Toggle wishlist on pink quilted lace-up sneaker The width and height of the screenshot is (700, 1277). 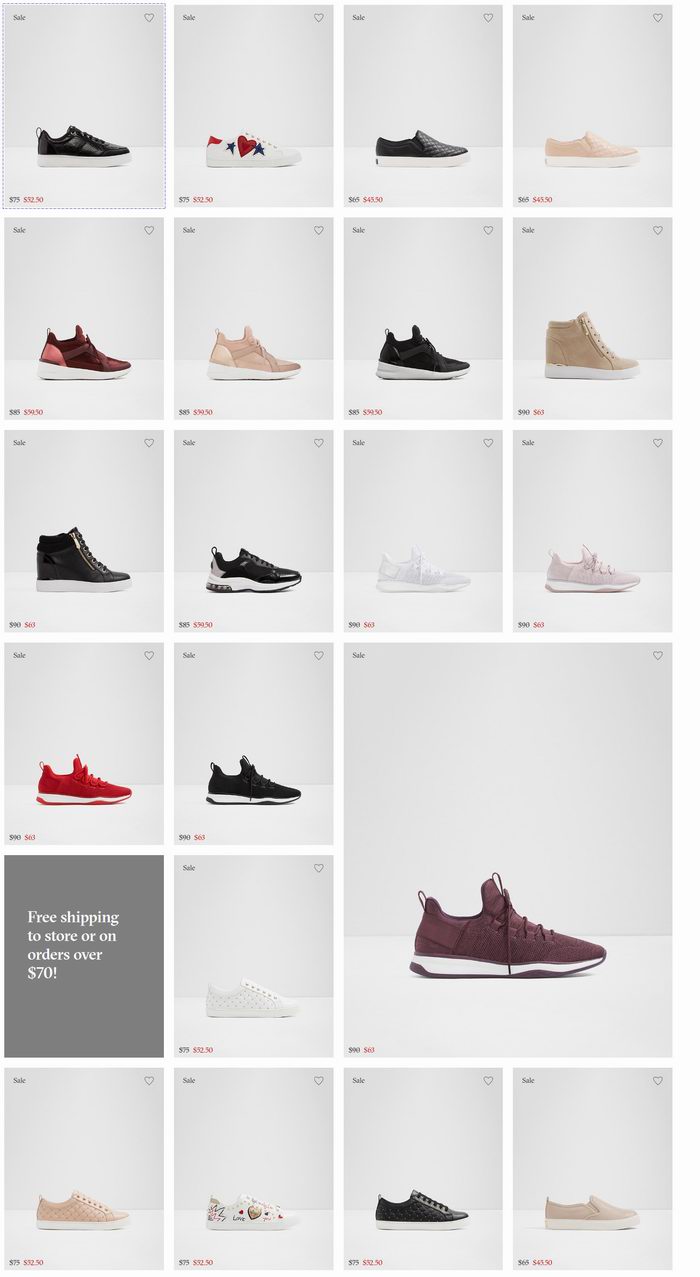(149, 1081)
